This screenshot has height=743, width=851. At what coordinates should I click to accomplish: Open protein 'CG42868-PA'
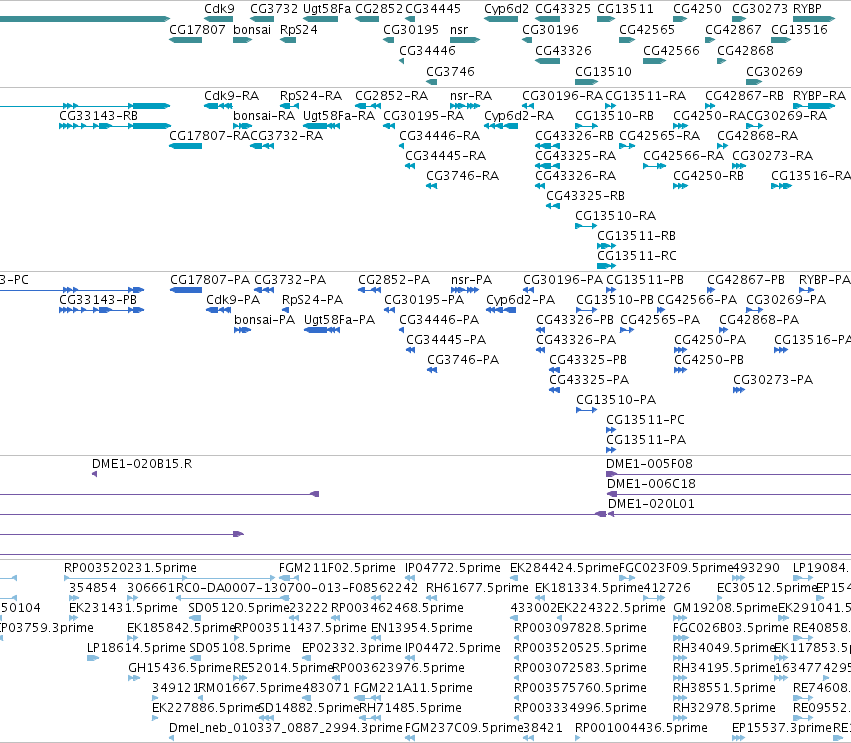point(759,320)
